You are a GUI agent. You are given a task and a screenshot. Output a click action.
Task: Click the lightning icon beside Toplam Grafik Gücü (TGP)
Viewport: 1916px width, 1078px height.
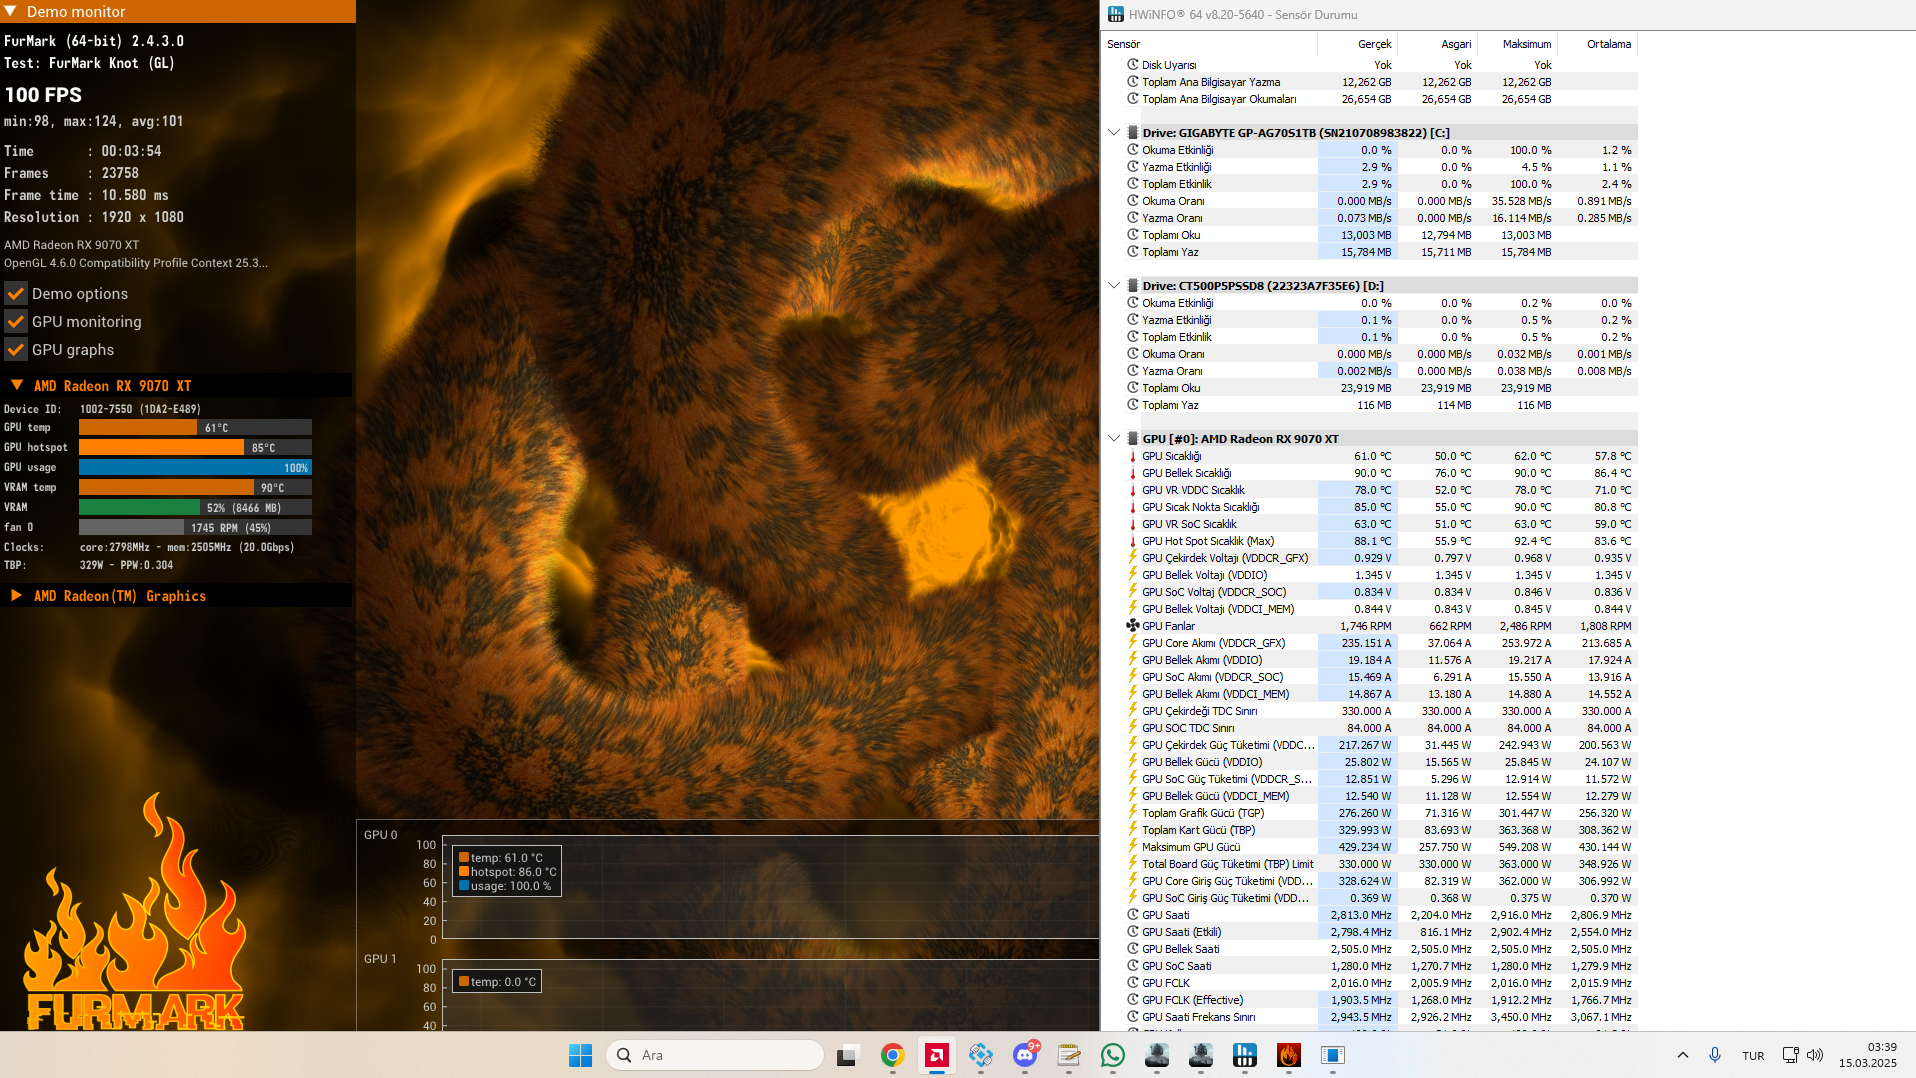(x=1133, y=812)
